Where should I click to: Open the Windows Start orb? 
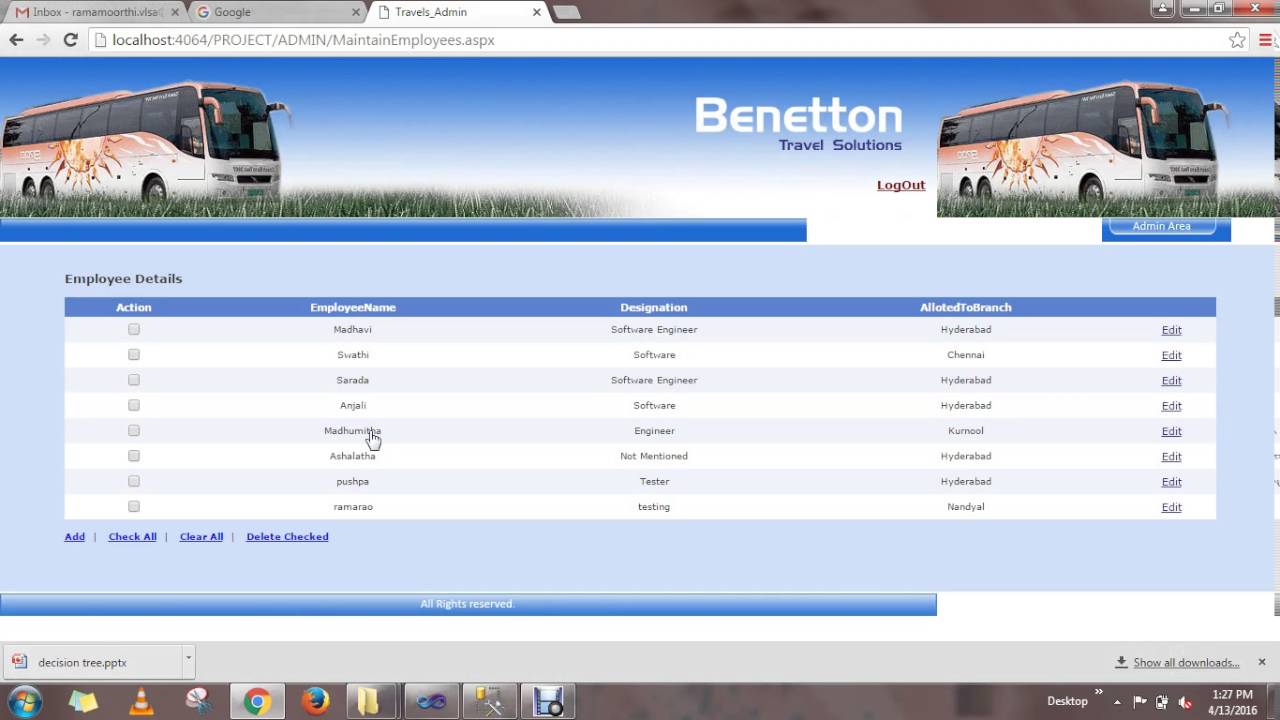click(25, 701)
